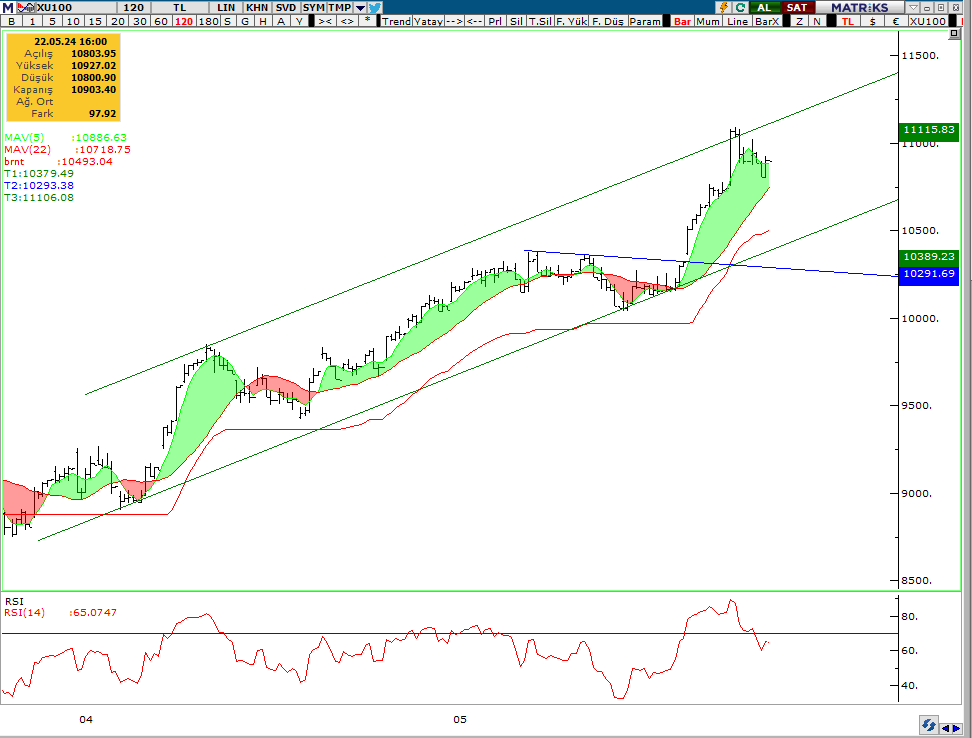The width and height of the screenshot is (972, 738).
Task: Click the XU100 button in the lower toolbar
Action: point(928,21)
